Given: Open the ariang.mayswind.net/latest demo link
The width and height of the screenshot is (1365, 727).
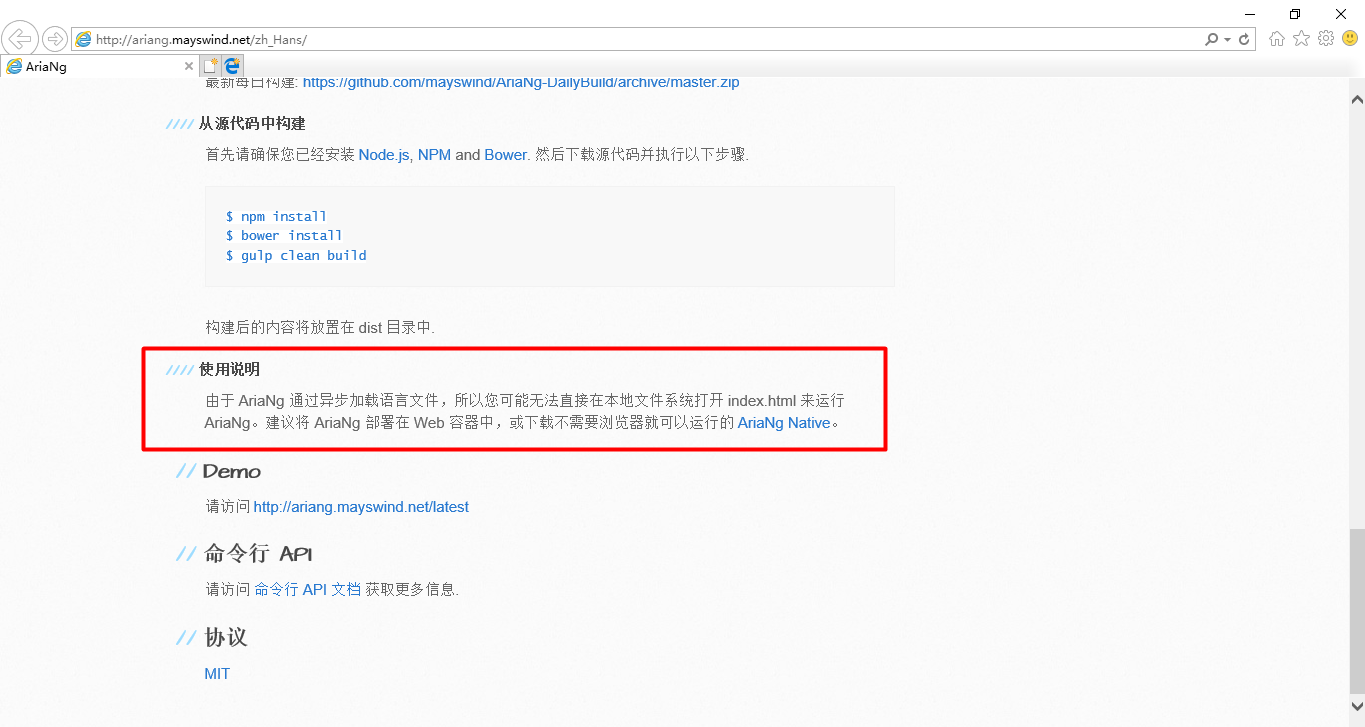Looking at the screenshot, I should [x=361, y=507].
